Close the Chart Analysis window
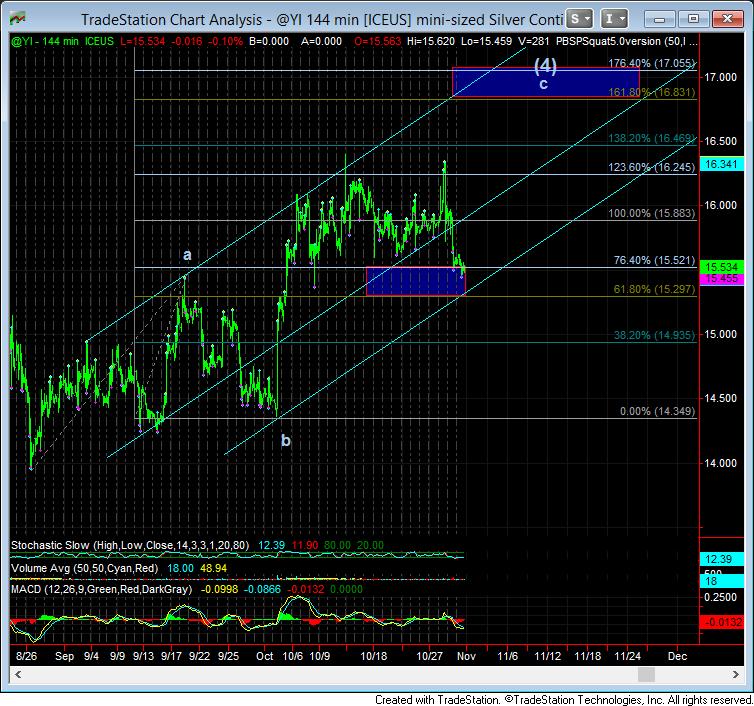The height and width of the screenshot is (706, 754). pos(725,18)
